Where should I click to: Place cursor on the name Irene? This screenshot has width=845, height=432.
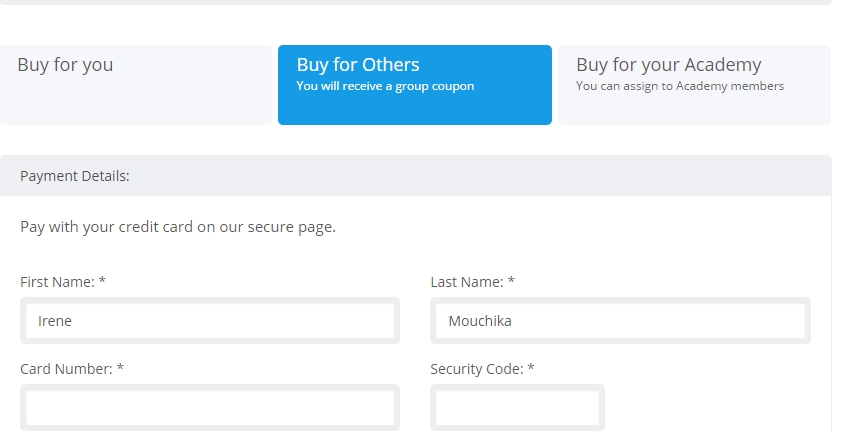(54, 321)
